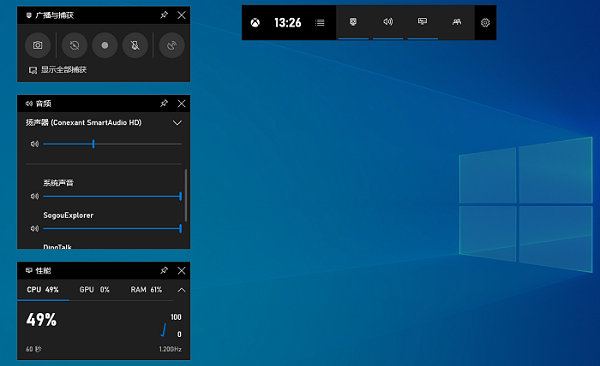Screen dimensions: 600x366
Task: Open the widget menu list icon
Action: click(x=320, y=23)
